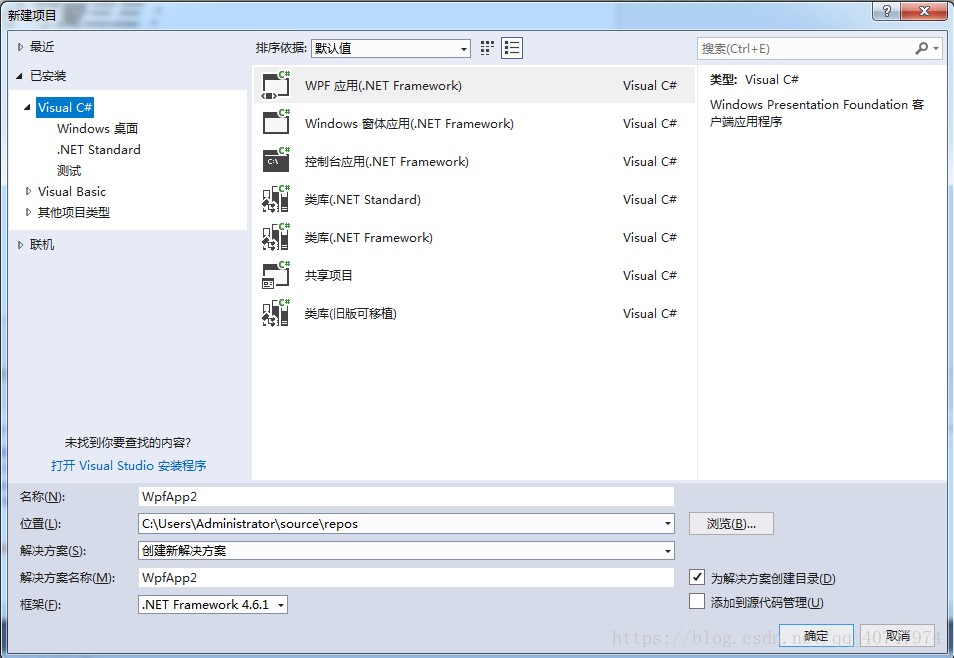Select Windows 窗体应用(.NET Framework) row text

point(409,124)
